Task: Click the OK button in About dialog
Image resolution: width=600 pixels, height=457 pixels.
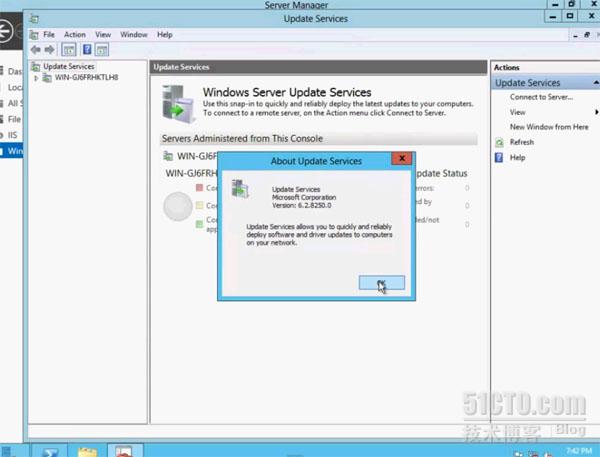Action: click(x=382, y=283)
